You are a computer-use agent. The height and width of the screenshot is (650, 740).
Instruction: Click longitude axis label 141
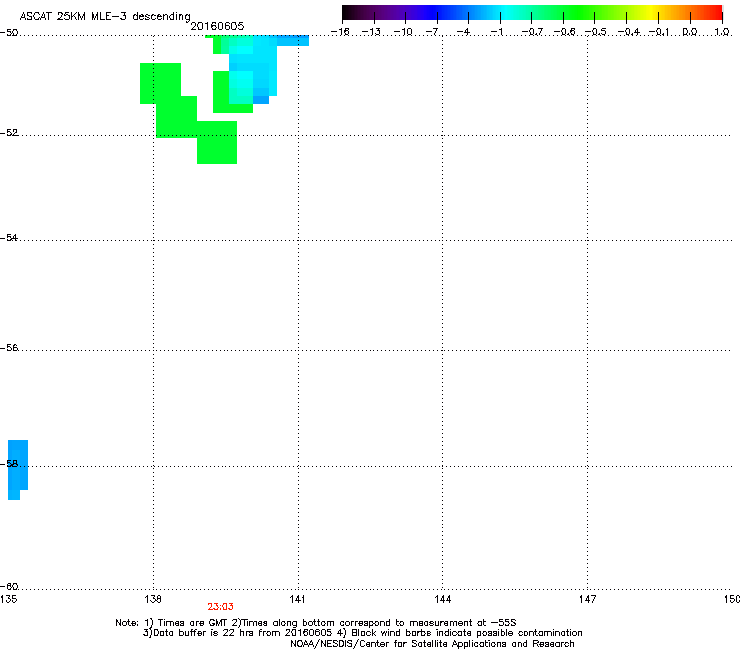297,599
